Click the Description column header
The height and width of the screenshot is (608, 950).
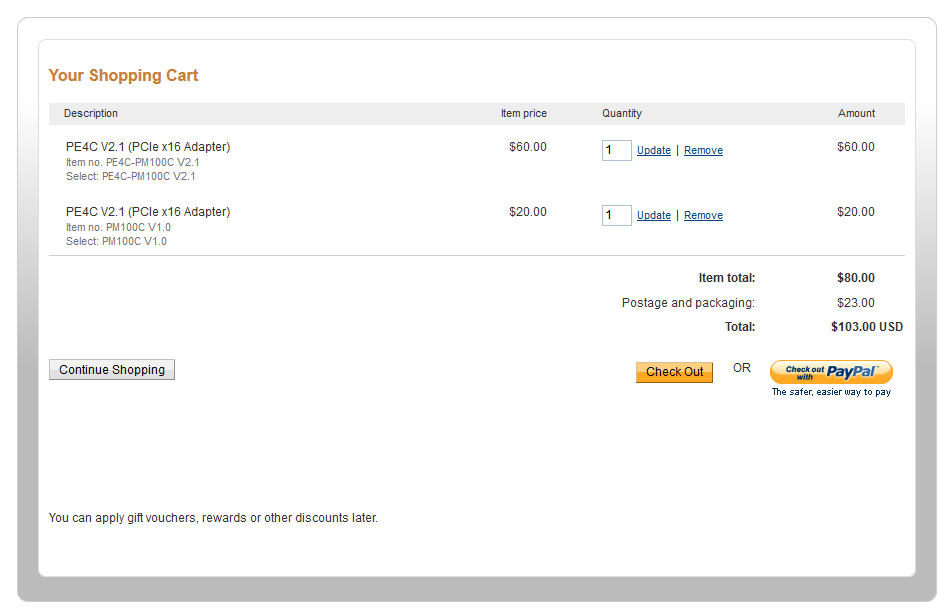91,113
